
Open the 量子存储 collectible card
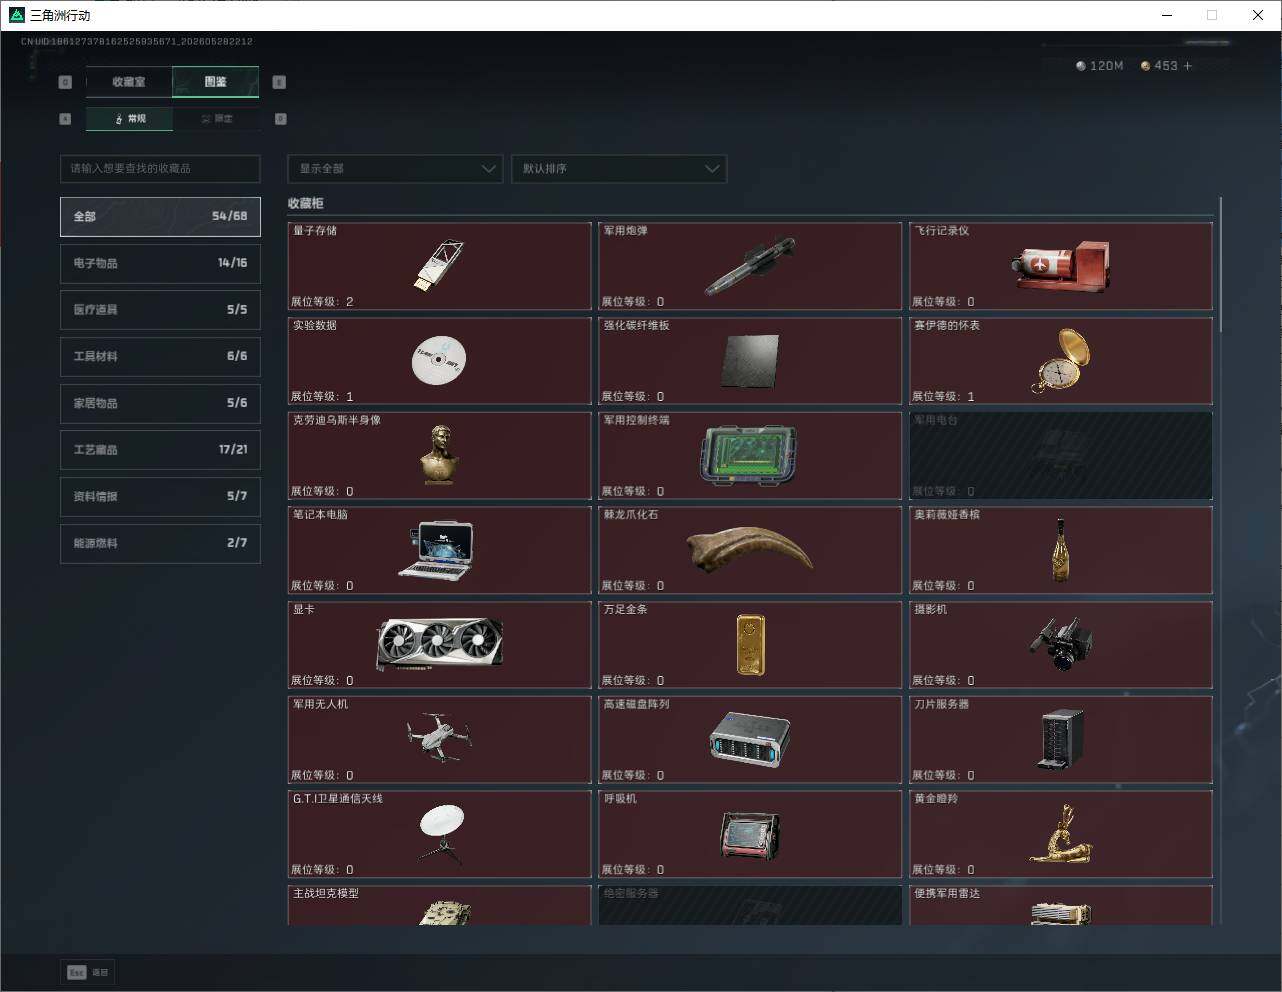coord(440,266)
